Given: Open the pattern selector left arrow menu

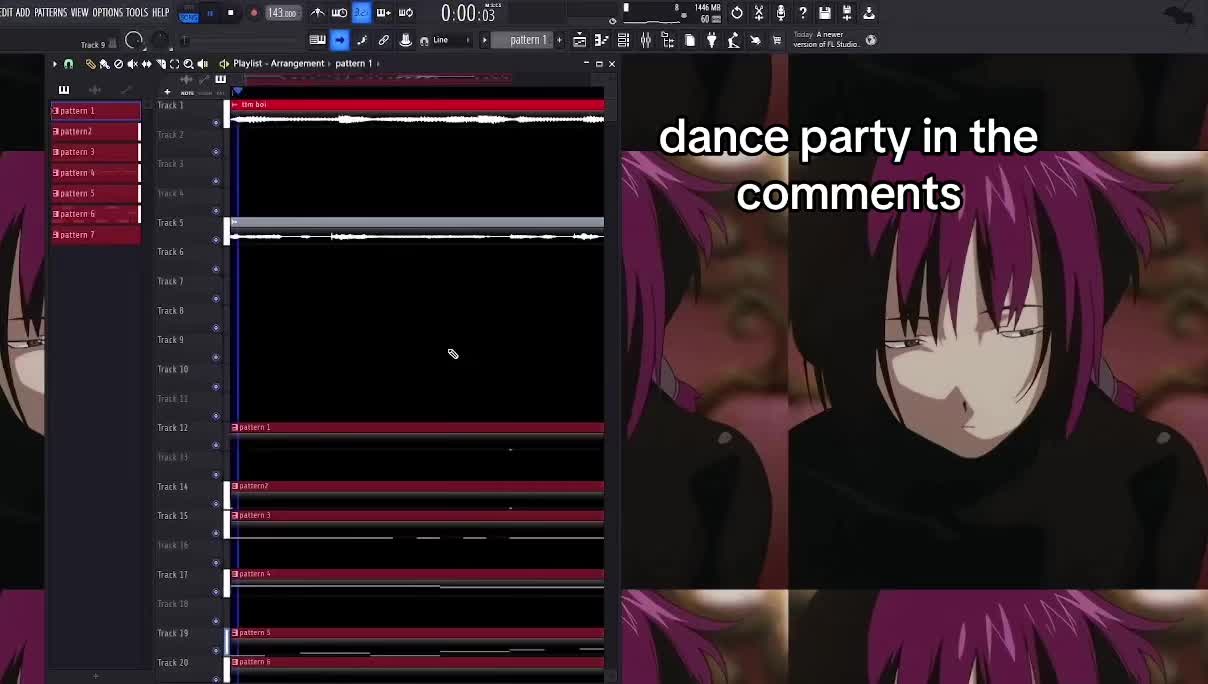Looking at the screenshot, I should click(484, 40).
